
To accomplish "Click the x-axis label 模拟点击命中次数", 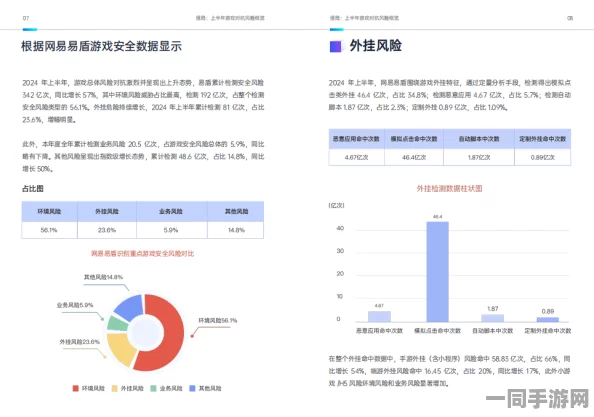I will (x=438, y=331).
